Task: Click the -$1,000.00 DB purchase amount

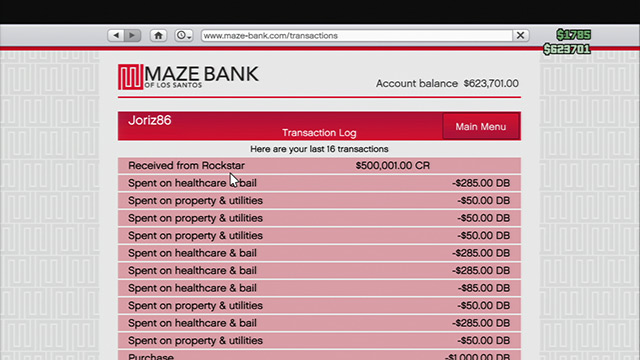Action: click(x=477, y=356)
